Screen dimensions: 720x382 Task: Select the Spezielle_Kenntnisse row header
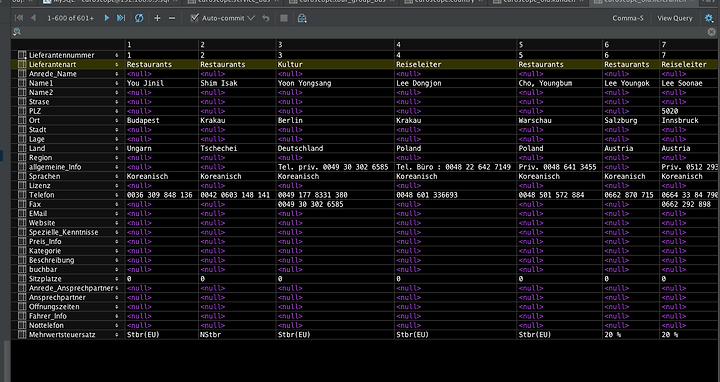coord(68,232)
